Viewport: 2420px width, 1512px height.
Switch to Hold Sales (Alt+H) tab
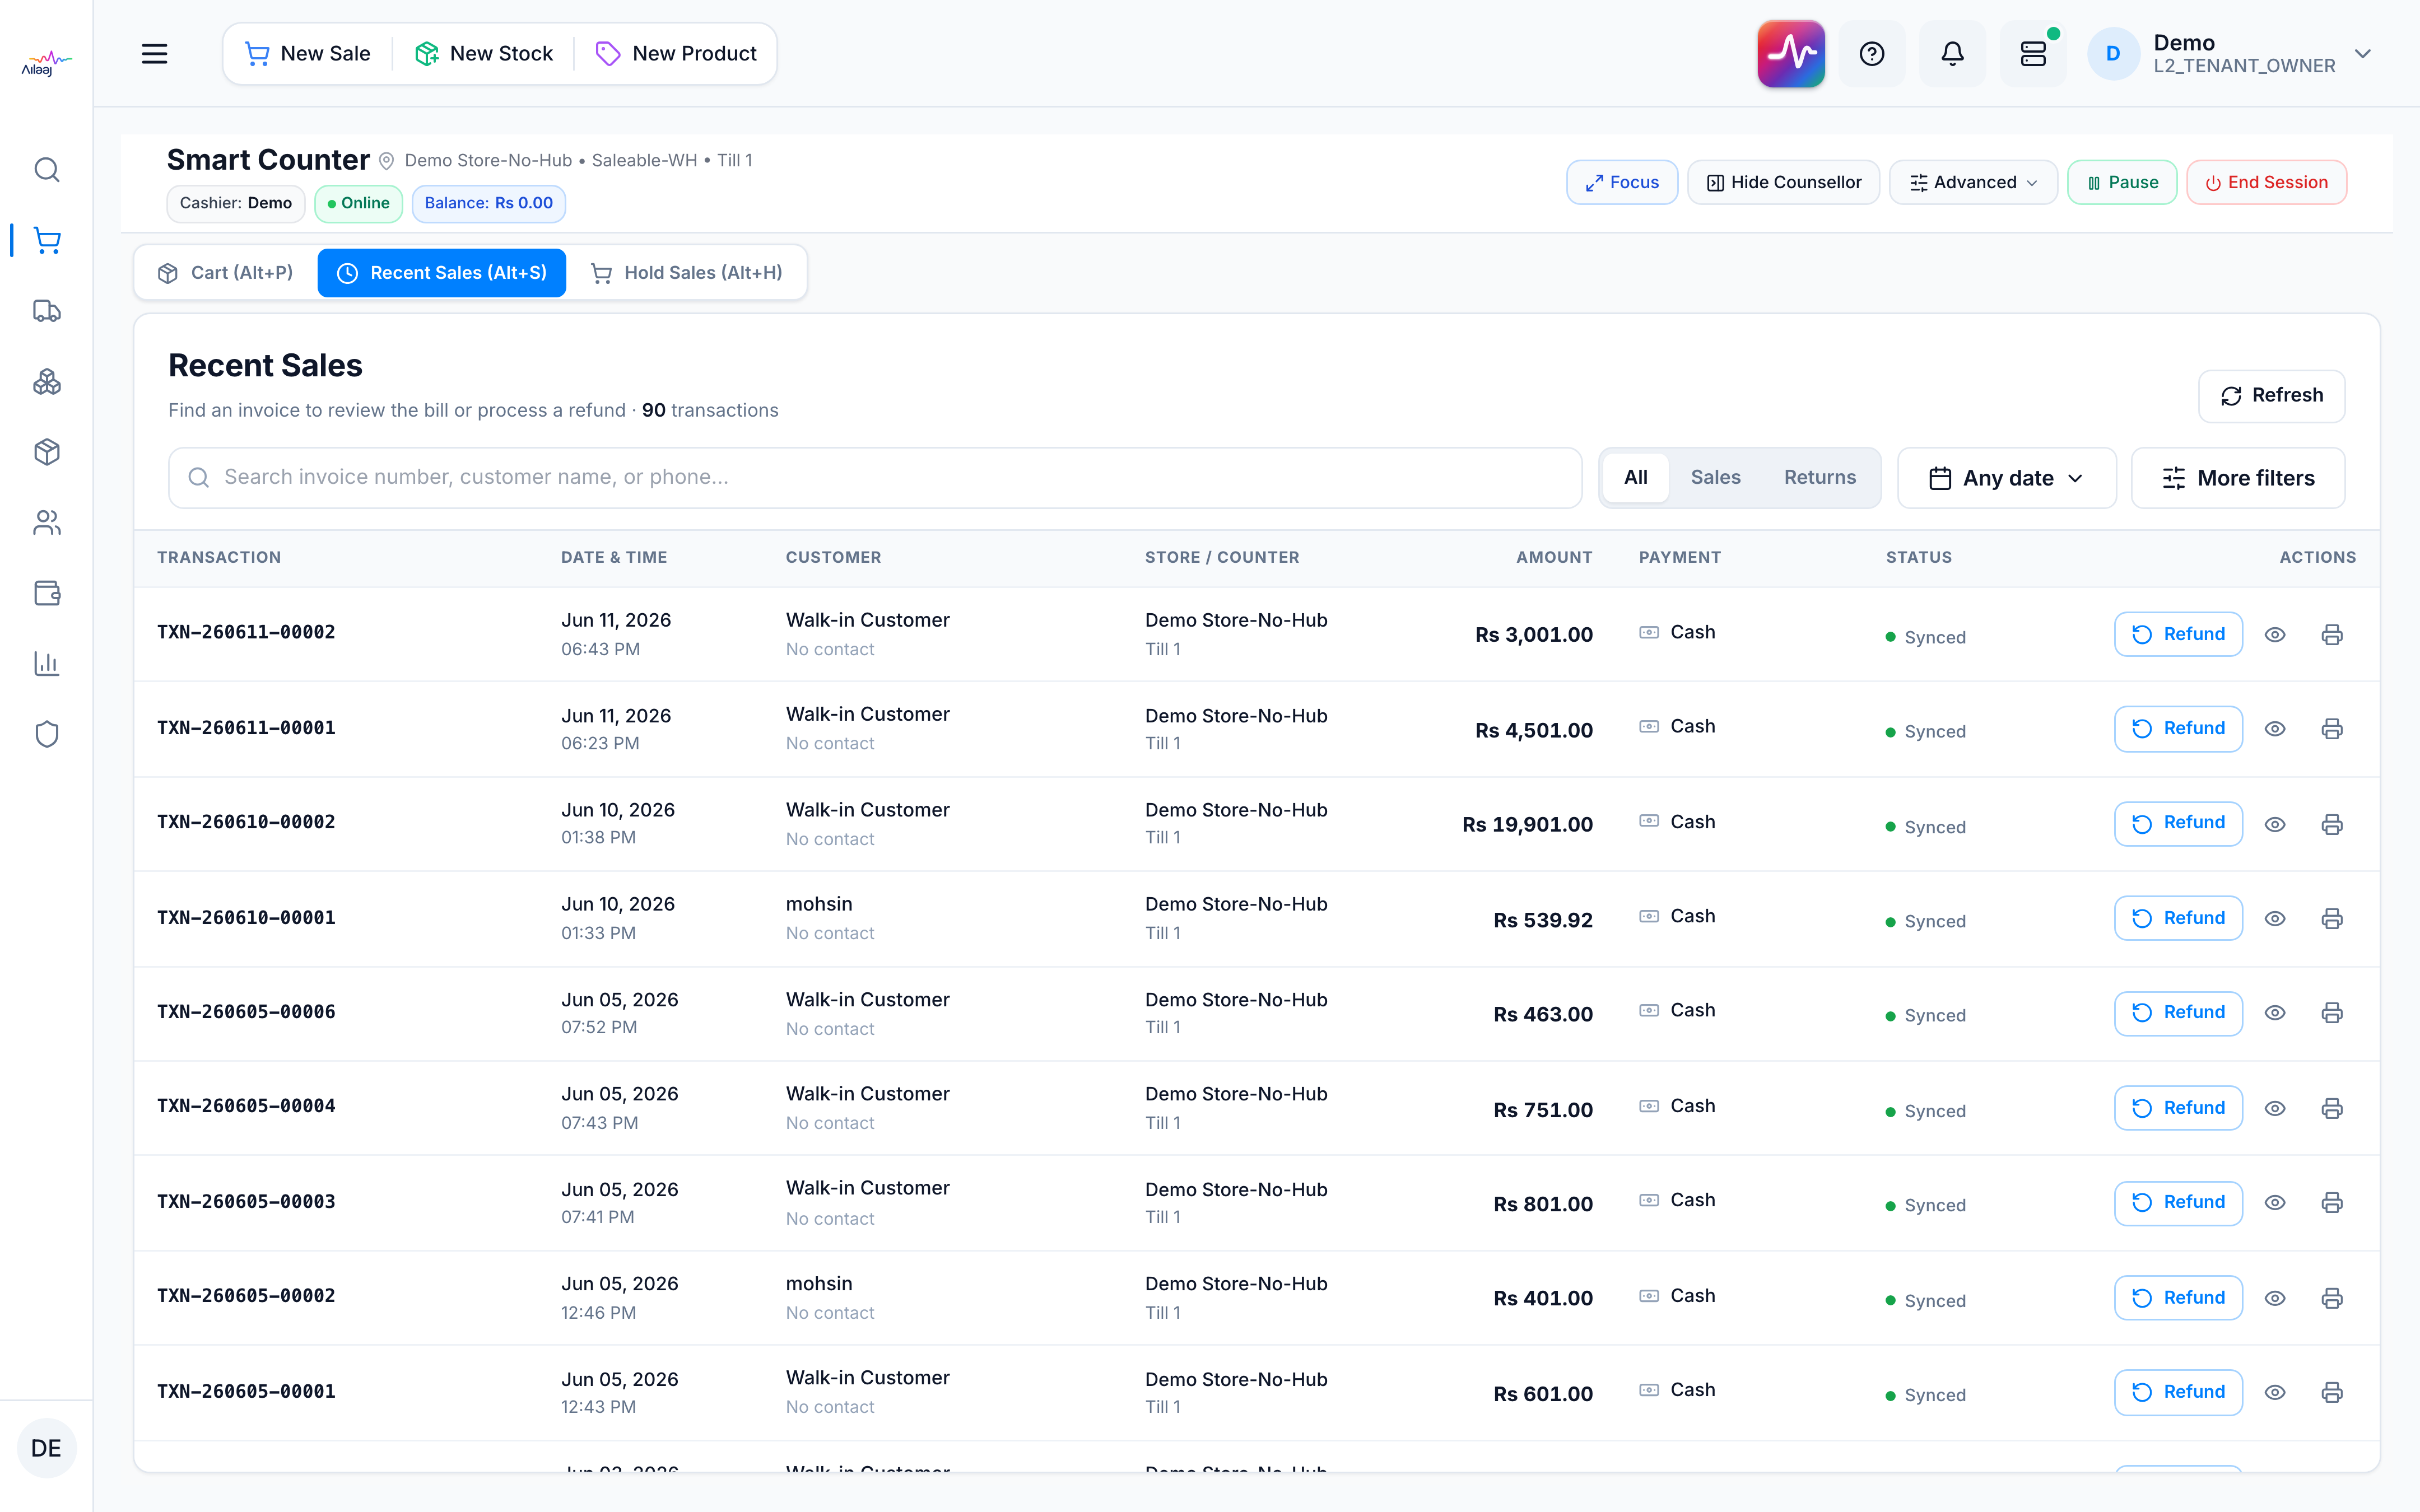[687, 273]
